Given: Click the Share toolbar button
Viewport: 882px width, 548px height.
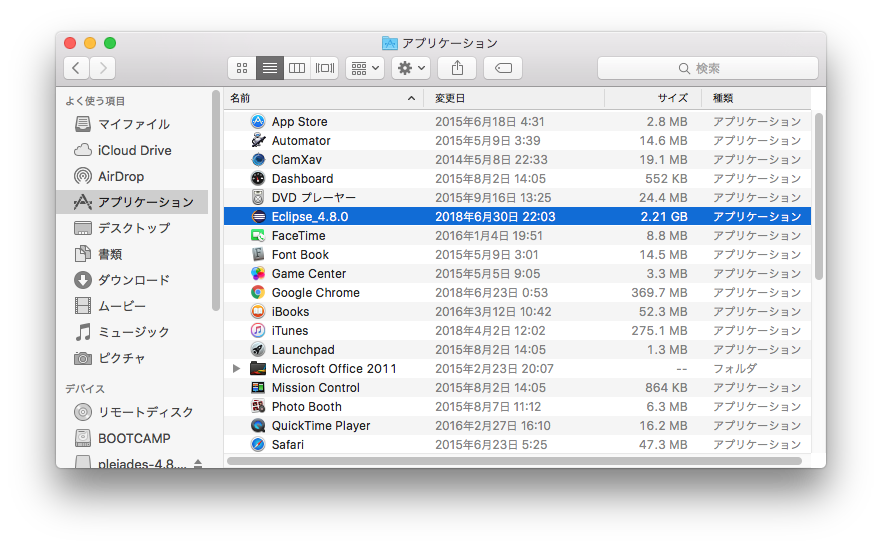Looking at the screenshot, I should (457, 68).
